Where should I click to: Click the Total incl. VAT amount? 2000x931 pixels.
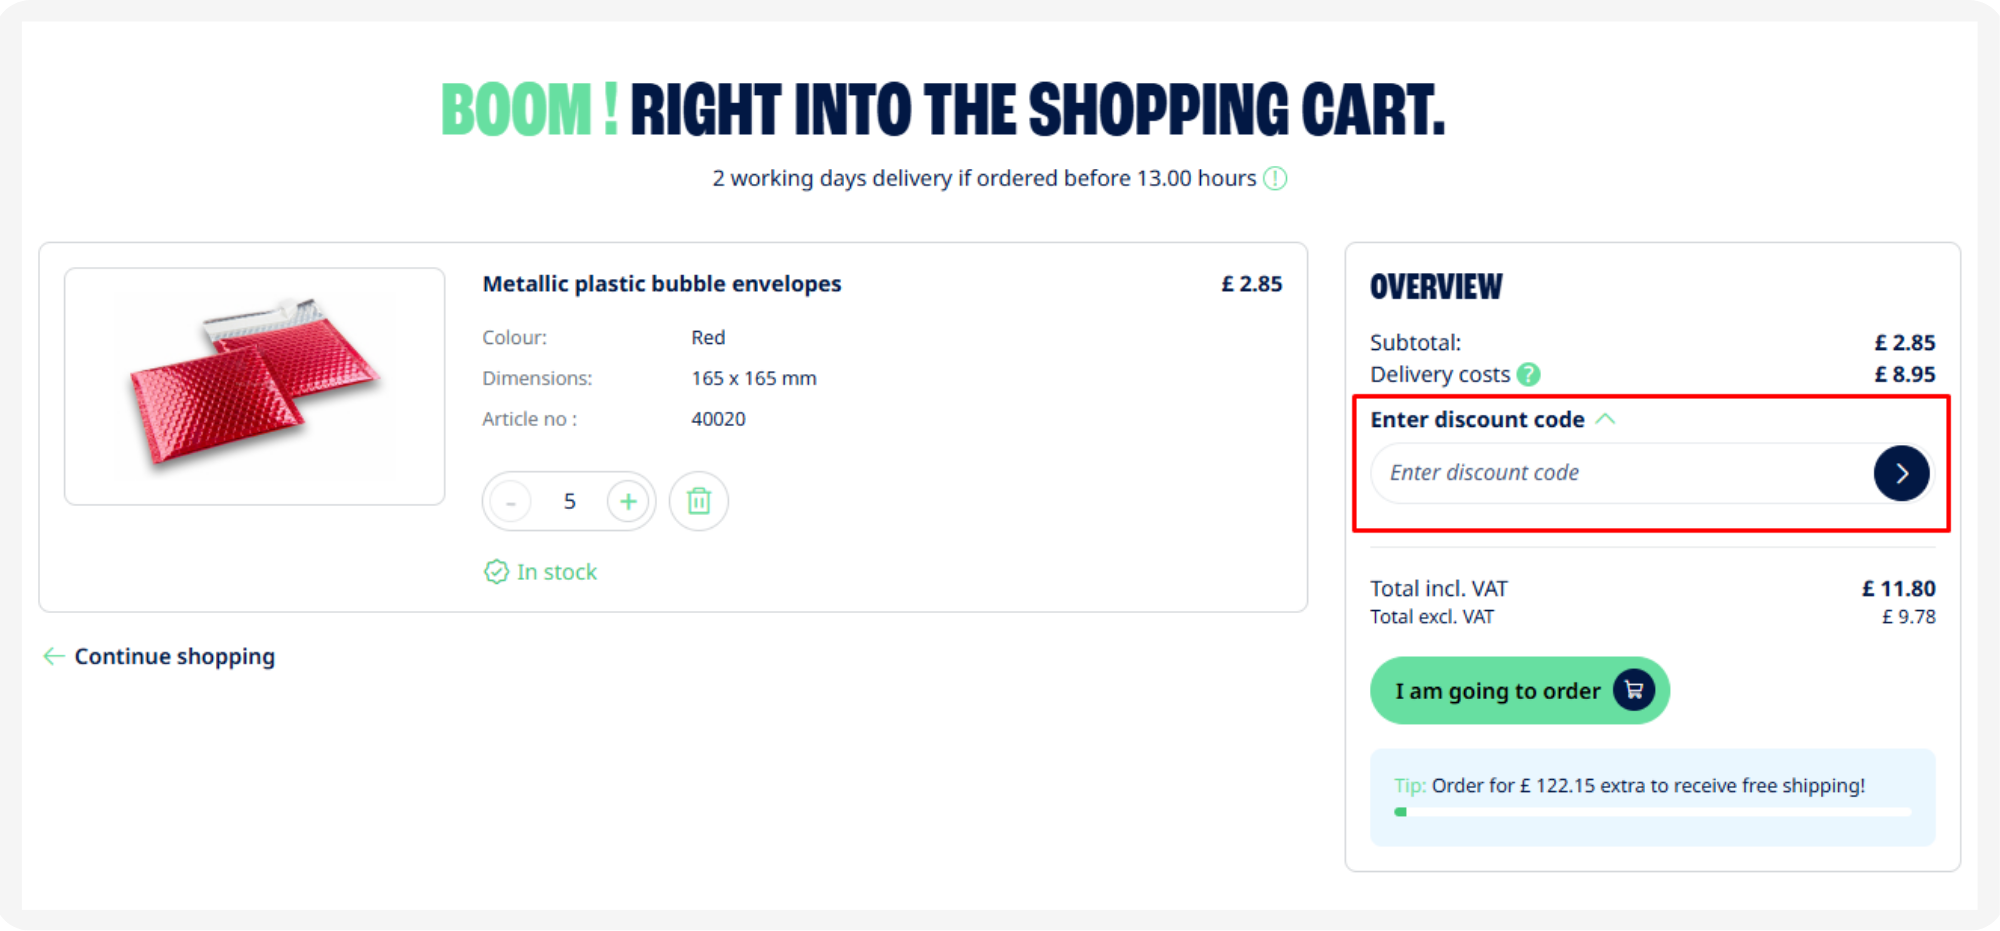click(1898, 588)
